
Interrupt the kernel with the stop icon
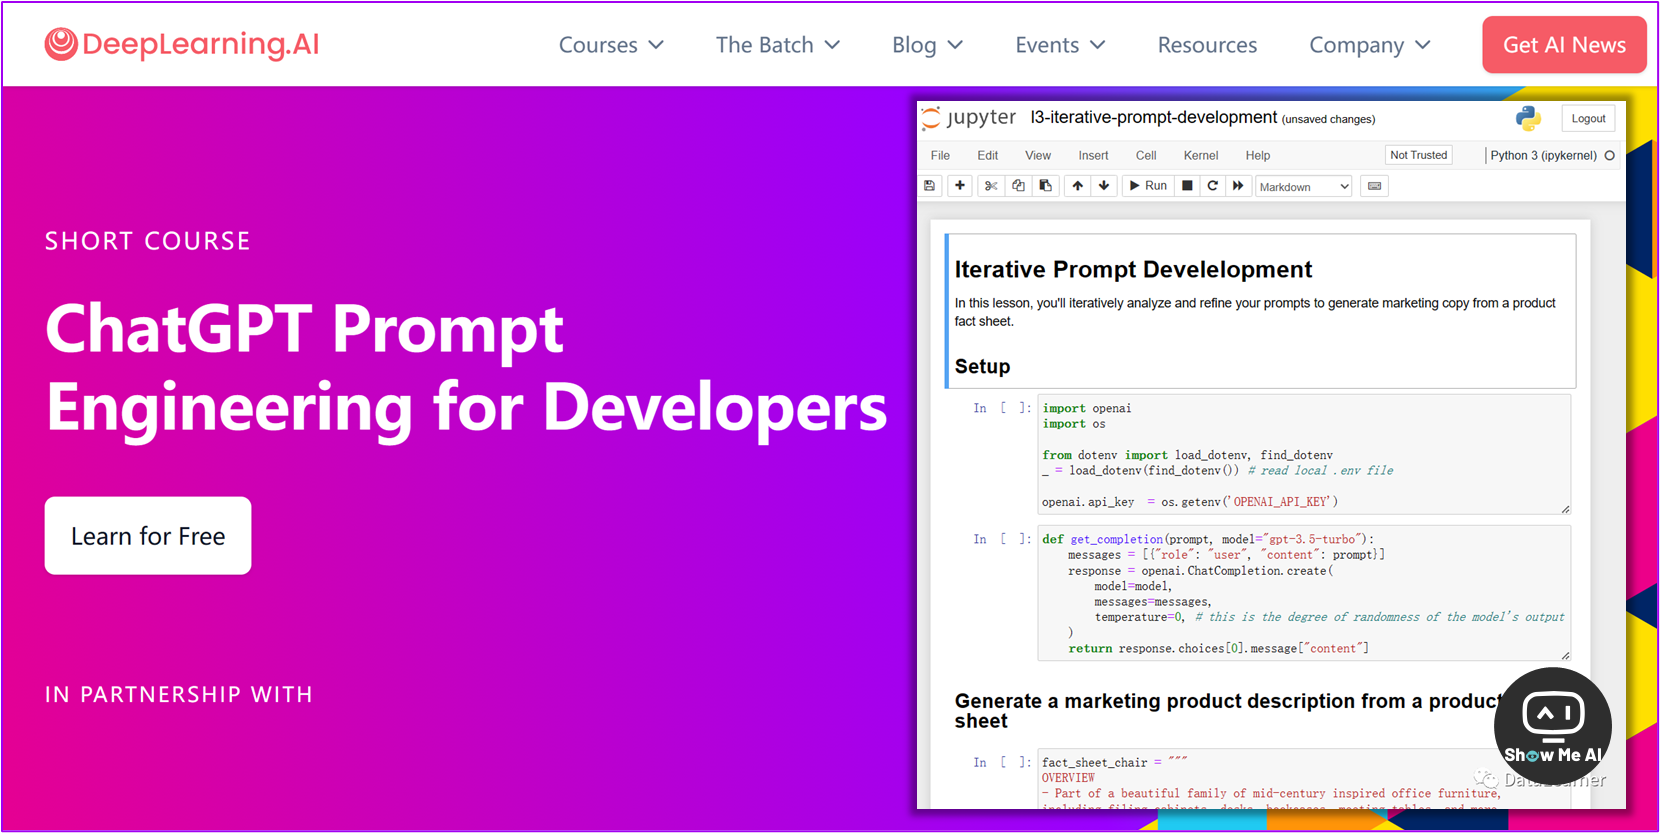point(1187,186)
